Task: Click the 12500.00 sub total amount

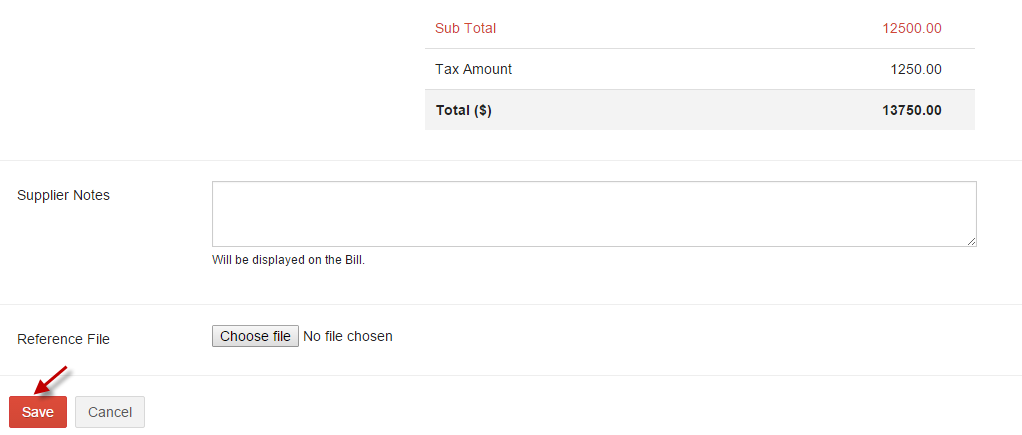Action: click(912, 29)
